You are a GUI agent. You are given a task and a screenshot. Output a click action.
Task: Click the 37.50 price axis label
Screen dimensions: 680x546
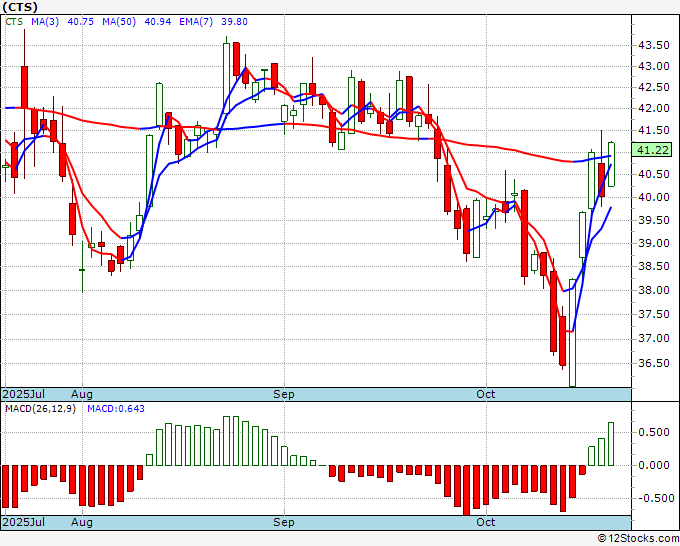(x=654, y=314)
